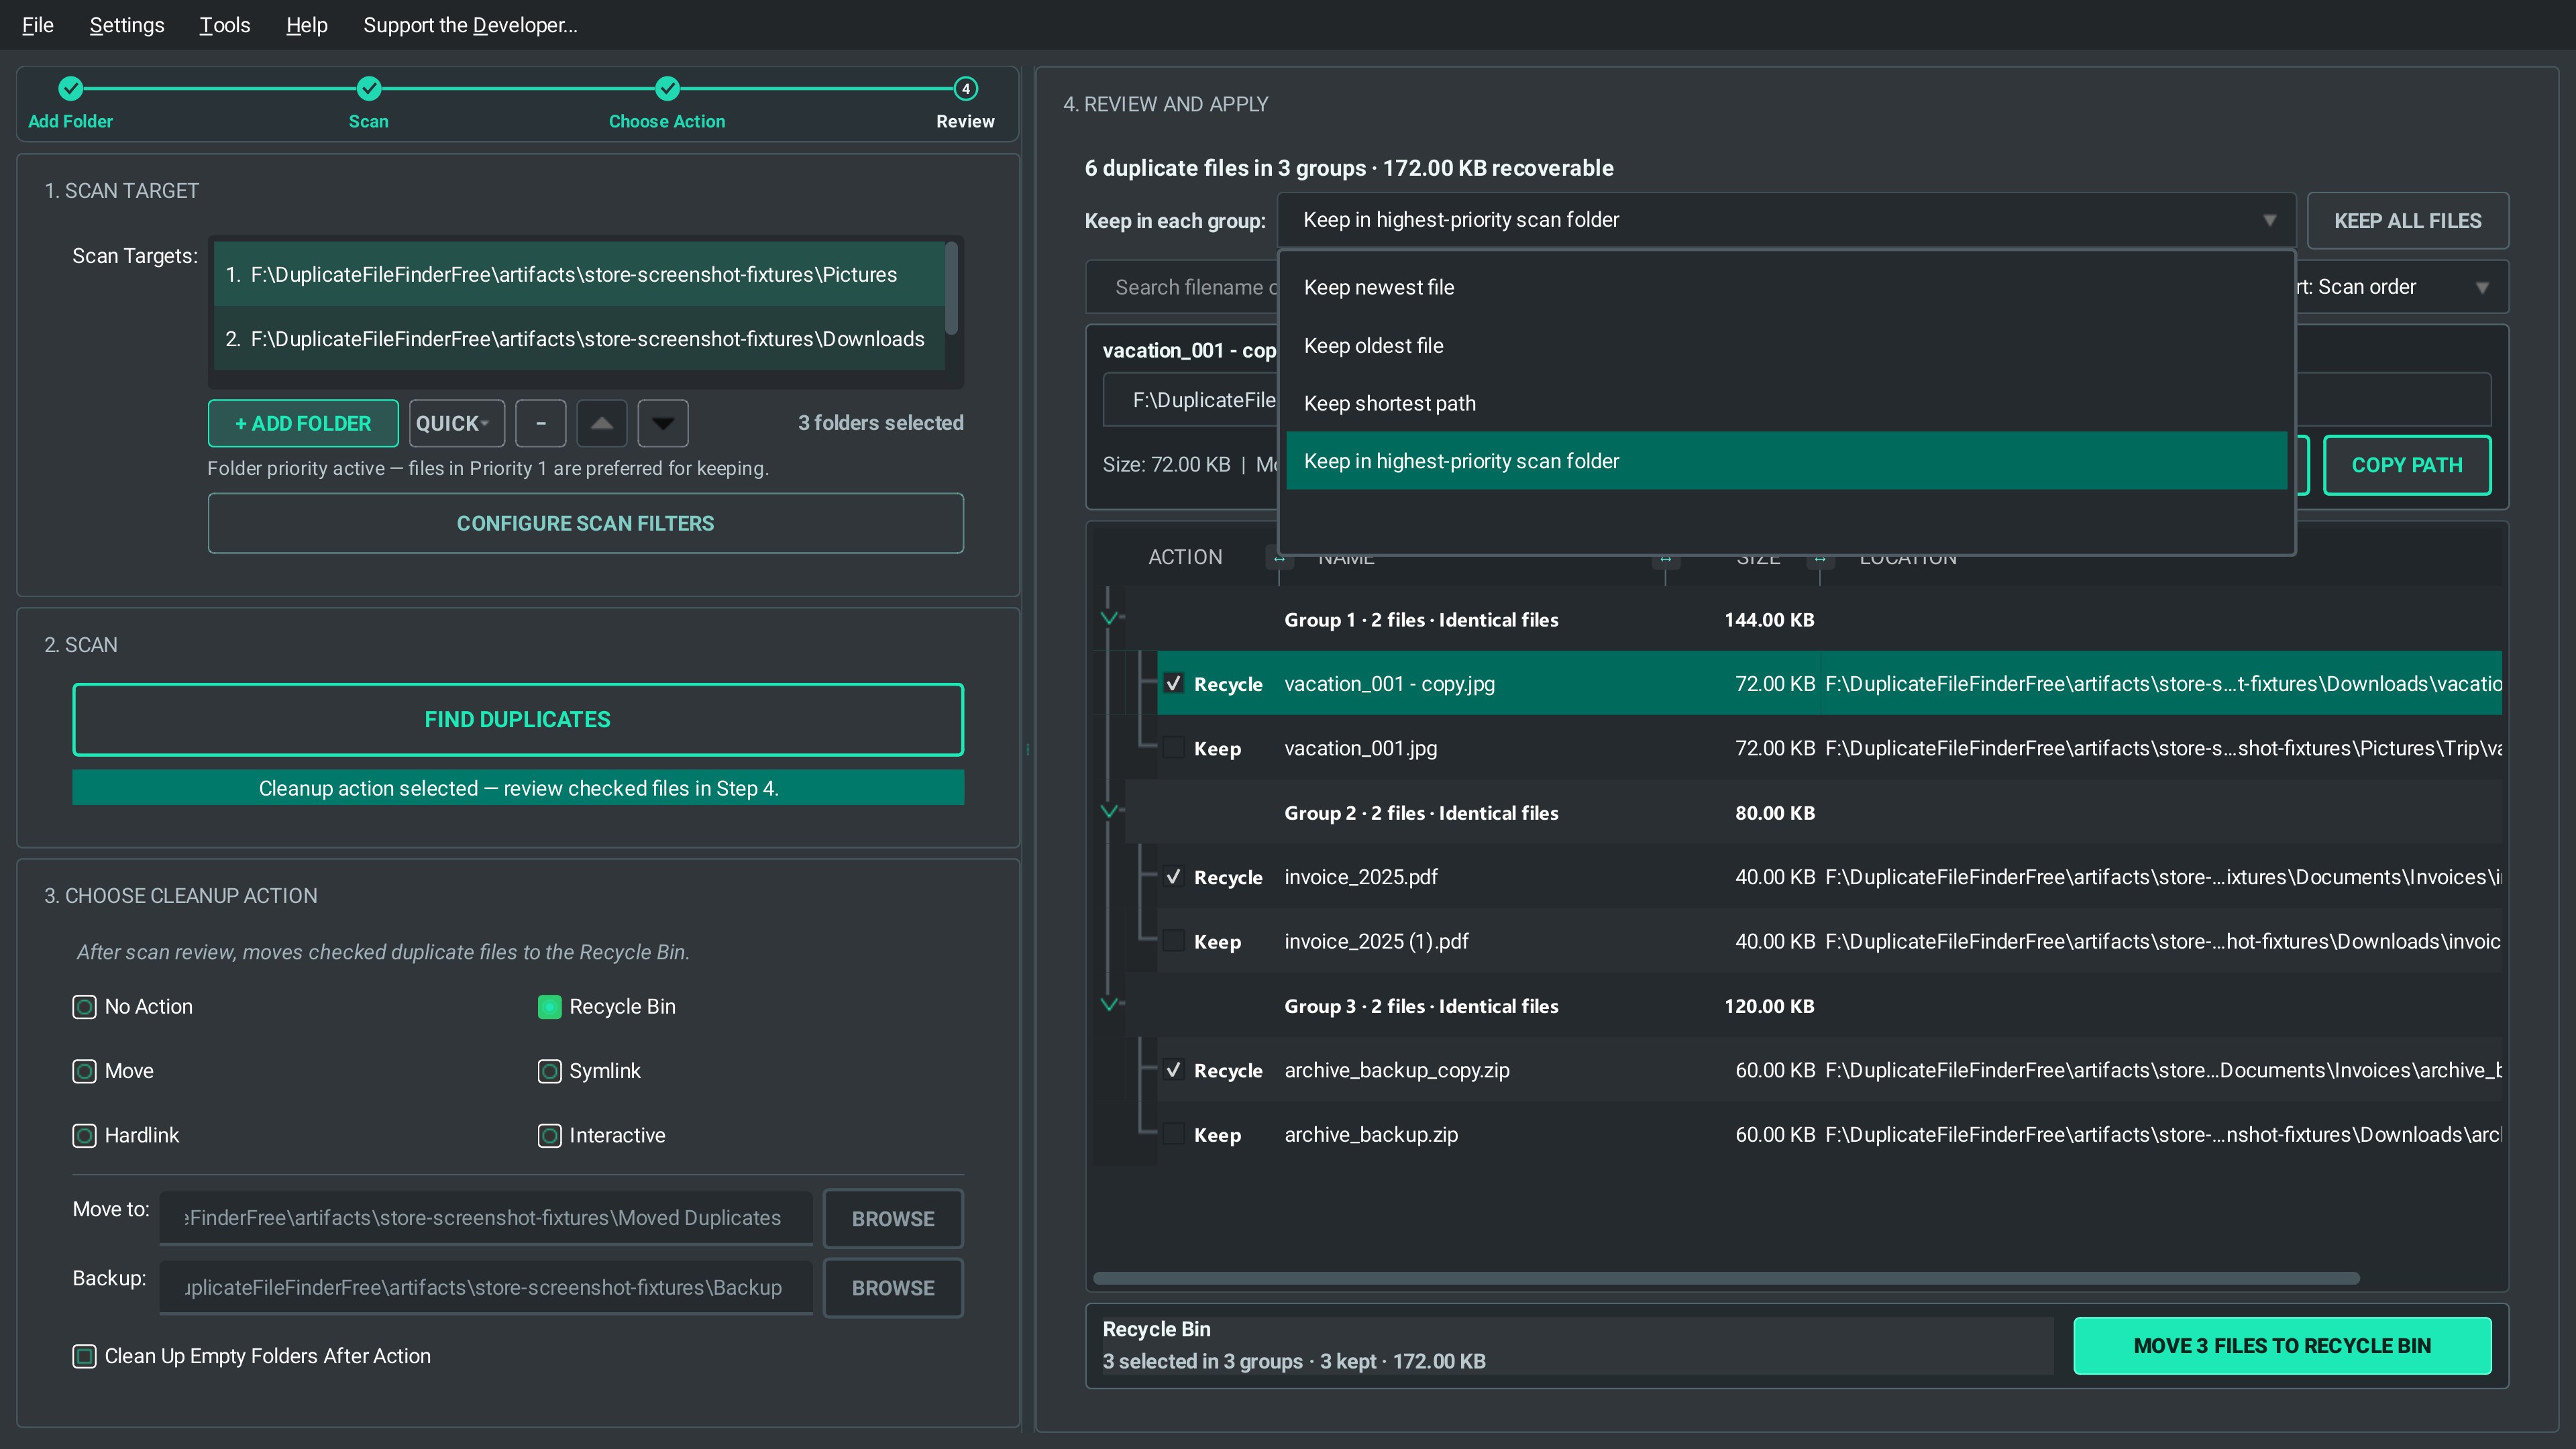Click KEEP ALL FILES button
Screen dimensions: 2576x1449
(2407, 221)
